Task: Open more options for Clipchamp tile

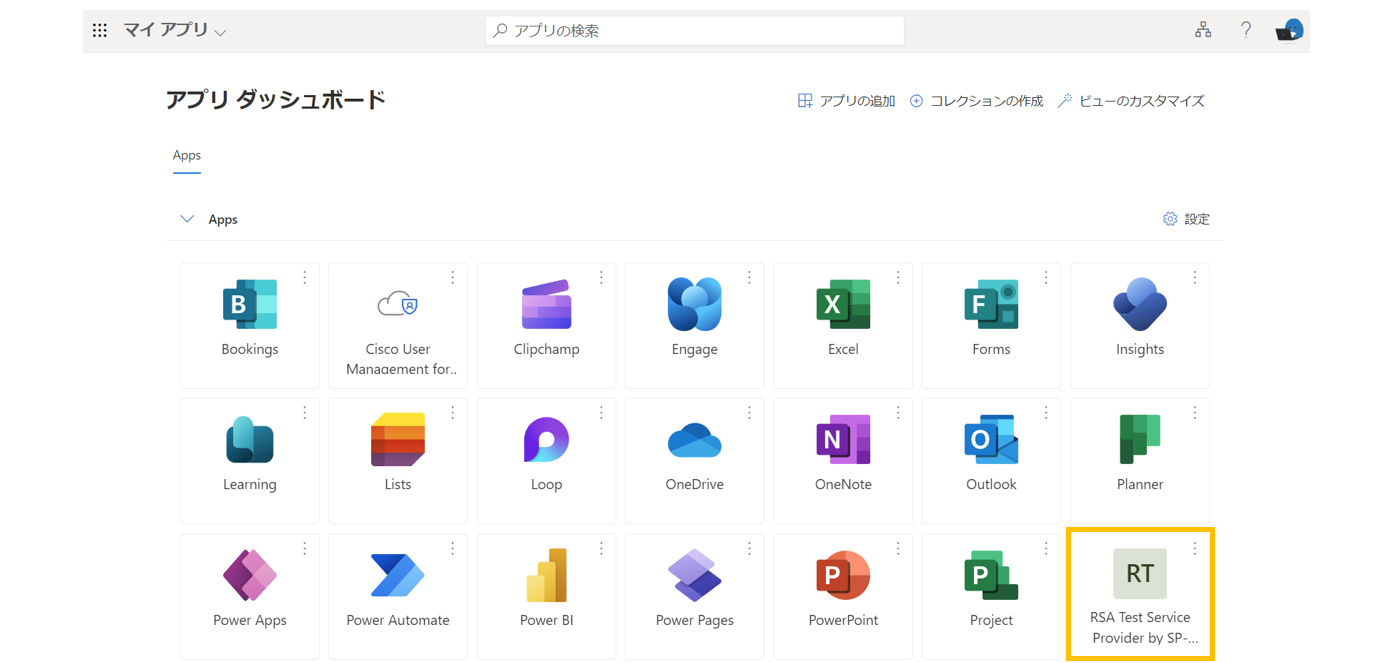Action: click(x=602, y=277)
